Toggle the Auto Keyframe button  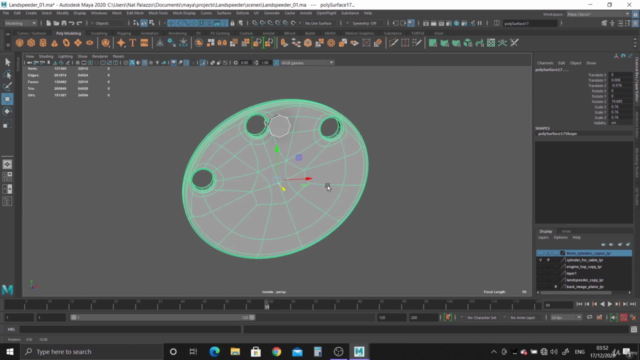point(624,318)
